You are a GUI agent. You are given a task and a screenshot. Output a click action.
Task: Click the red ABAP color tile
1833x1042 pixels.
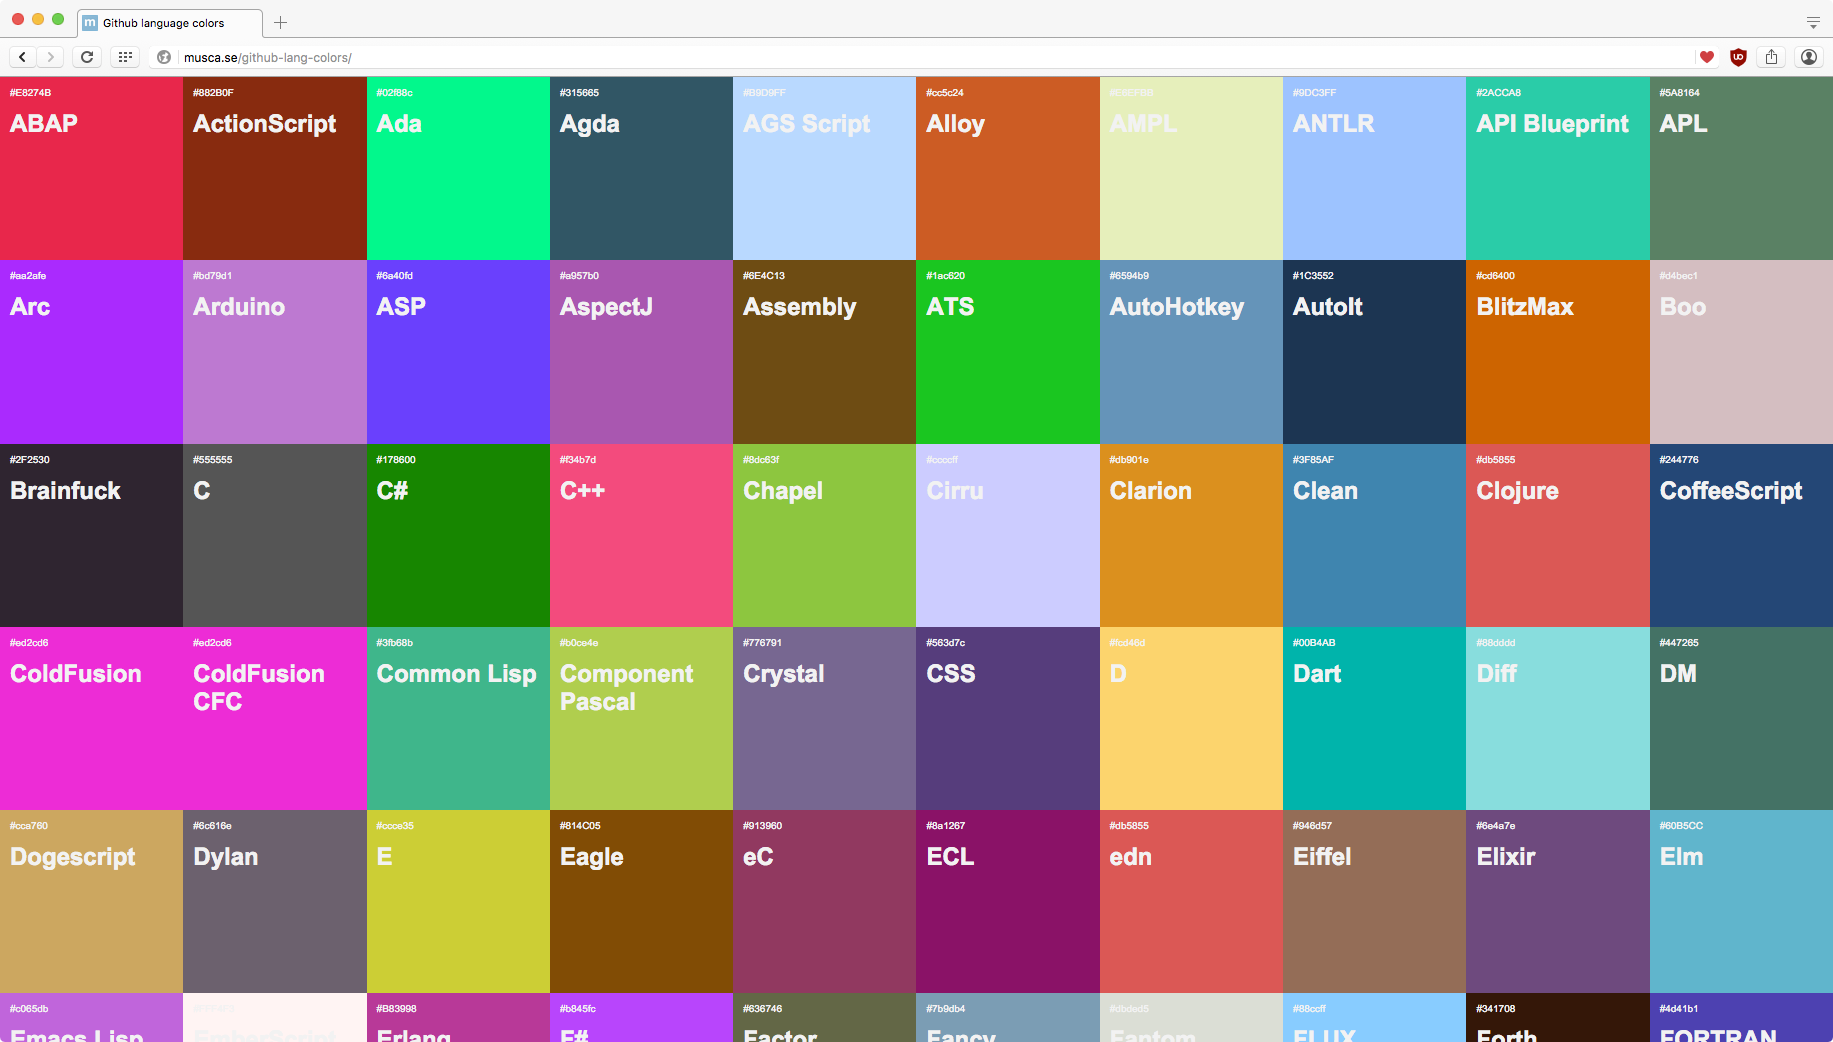click(x=91, y=168)
